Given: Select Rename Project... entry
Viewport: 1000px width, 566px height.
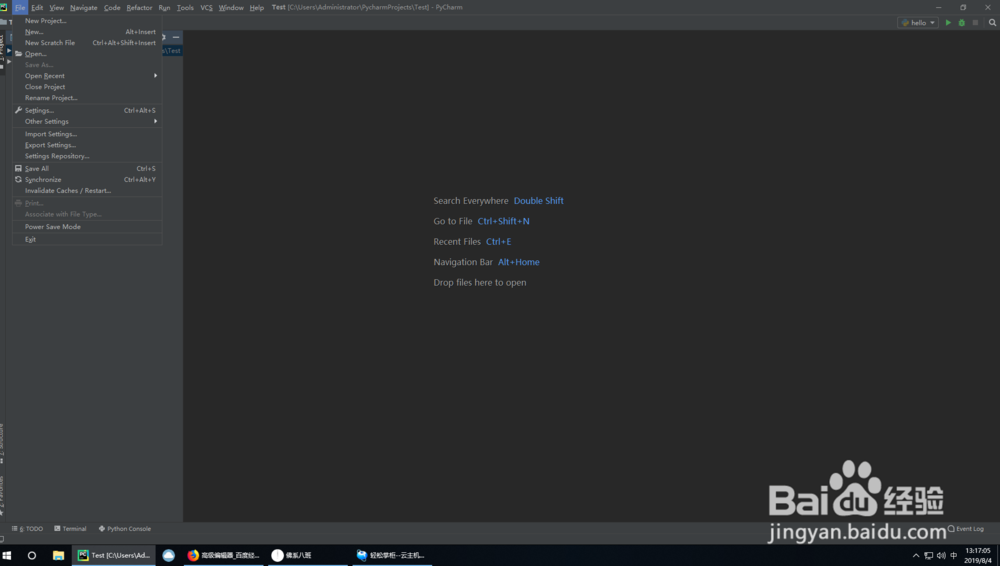Looking at the screenshot, I should click(x=87, y=98).
